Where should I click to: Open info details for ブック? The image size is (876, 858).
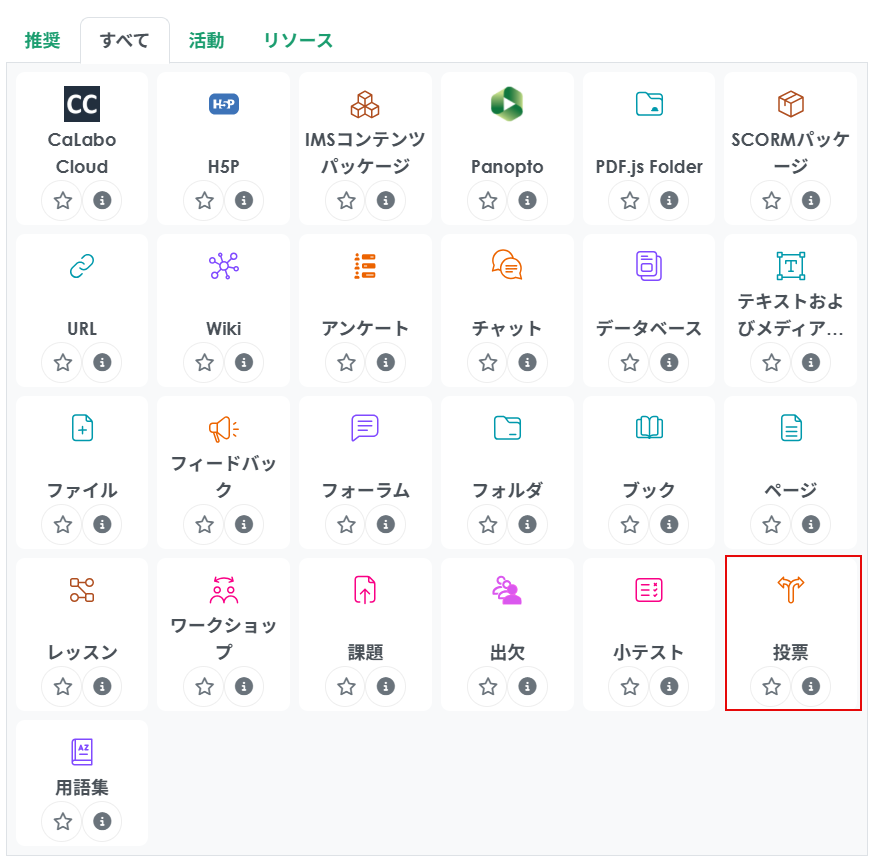(x=669, y=524)
